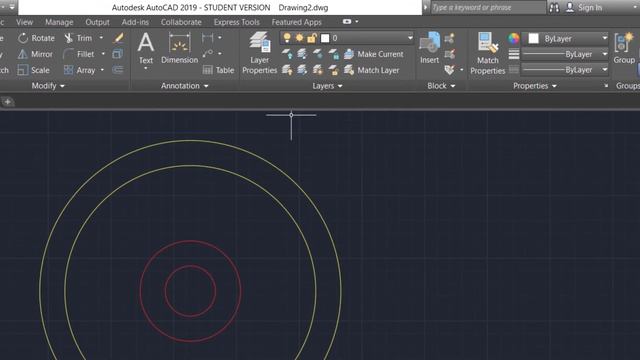Toggle layer freeze sun icon

tap(300, 38)
